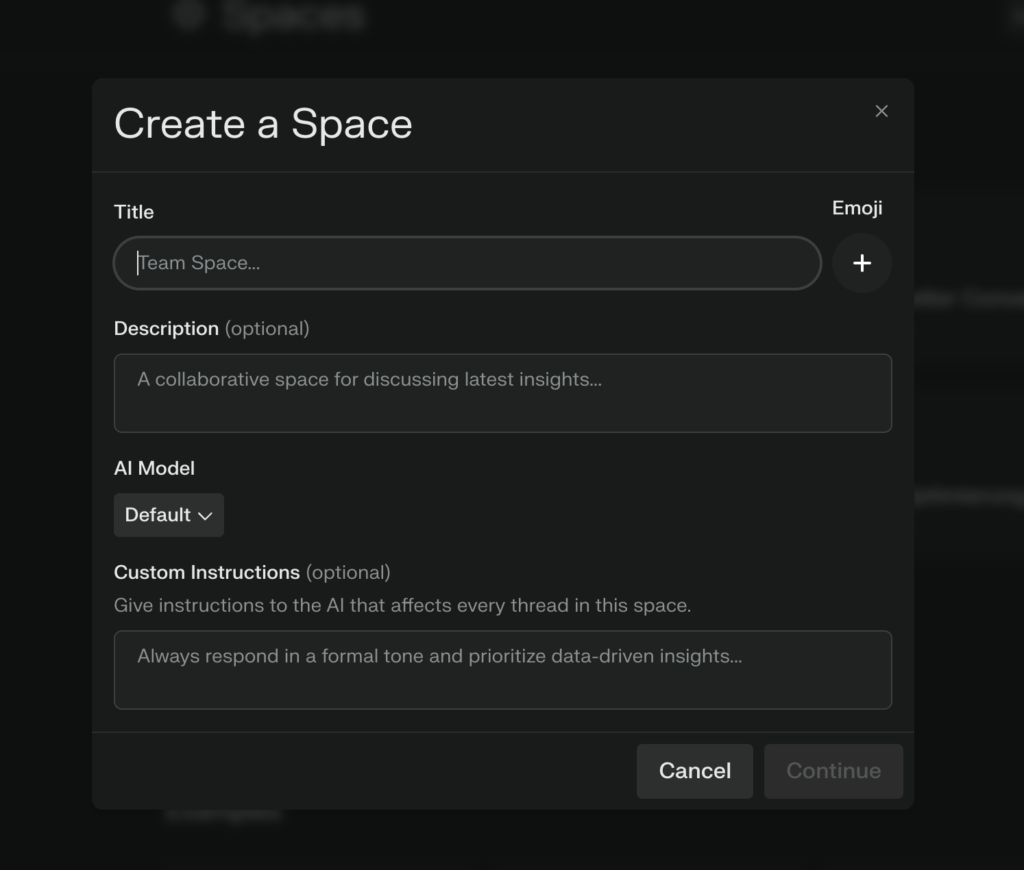Click into the Description text box
Image resolution: width=1024 pixels, height=870 pixels.
tap(502, 393)
